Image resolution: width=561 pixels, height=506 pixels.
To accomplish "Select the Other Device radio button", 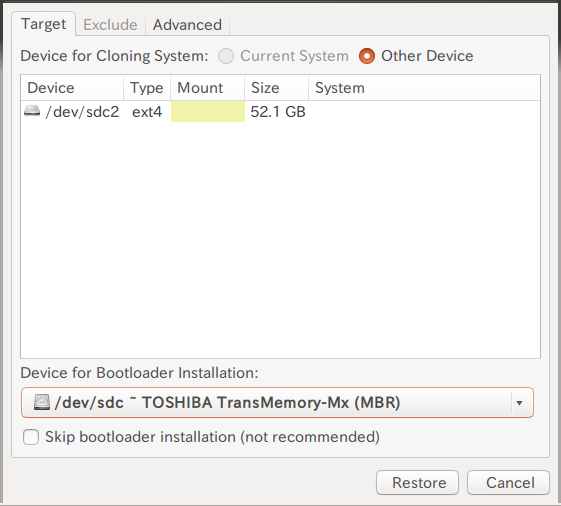I will point(367,56).
